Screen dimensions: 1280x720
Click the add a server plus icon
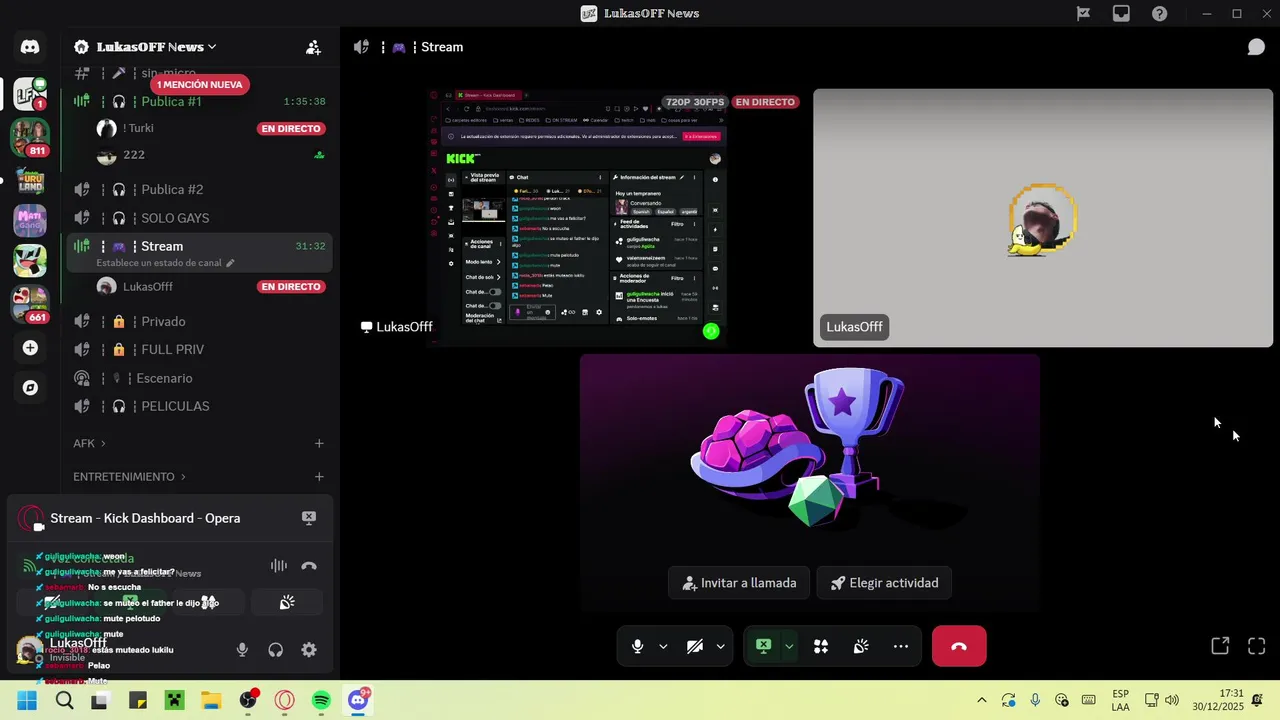tap(30, 348)
